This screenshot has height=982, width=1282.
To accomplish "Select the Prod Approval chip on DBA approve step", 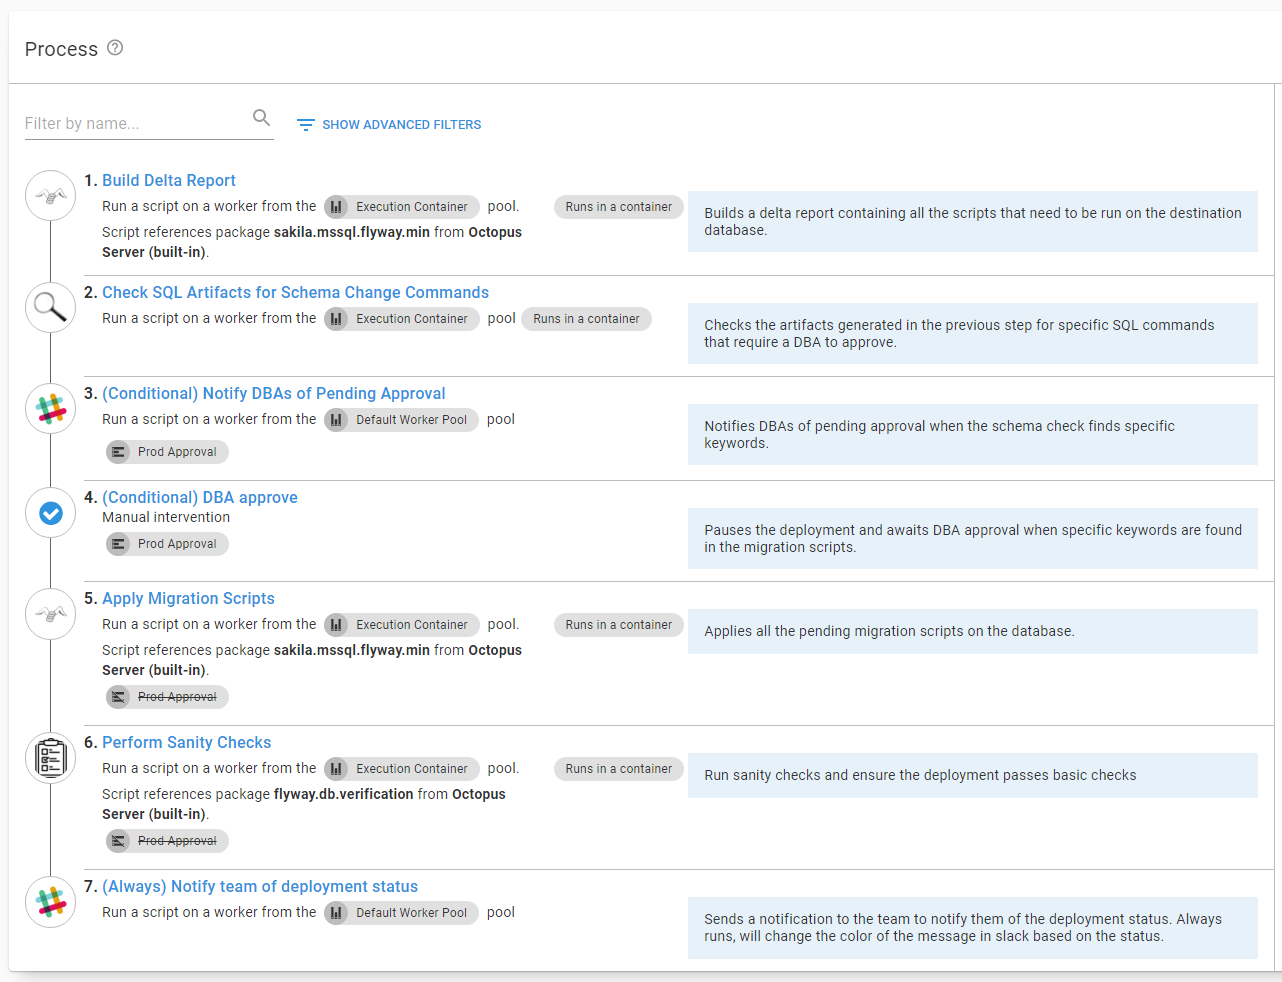I will coord(166,543).
